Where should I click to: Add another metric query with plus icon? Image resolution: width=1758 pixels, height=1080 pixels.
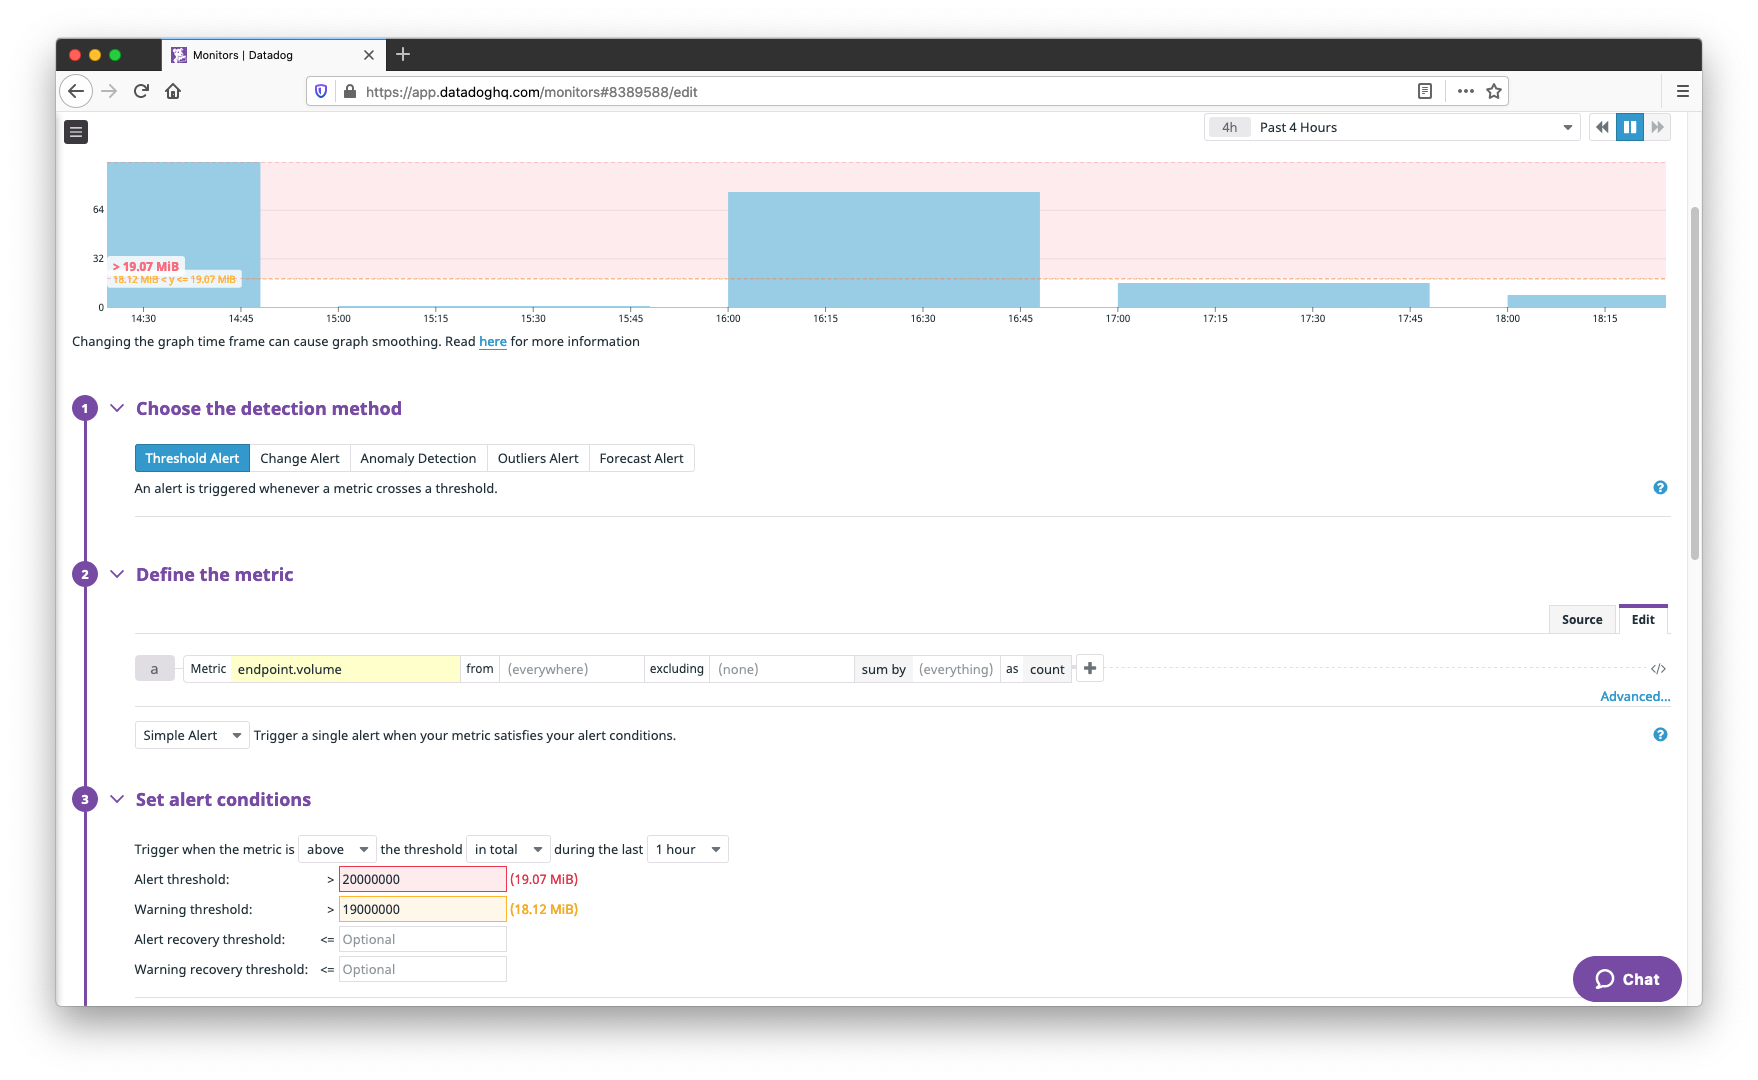[x=1089, y=668]
